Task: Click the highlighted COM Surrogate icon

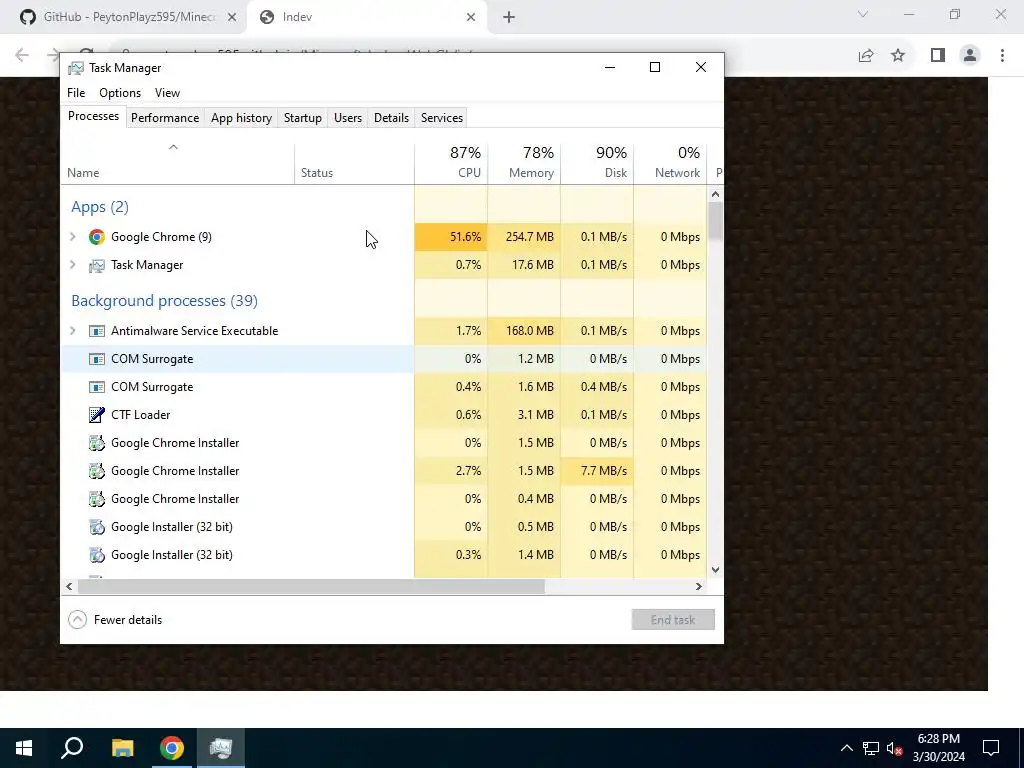Action: point(97,359)
